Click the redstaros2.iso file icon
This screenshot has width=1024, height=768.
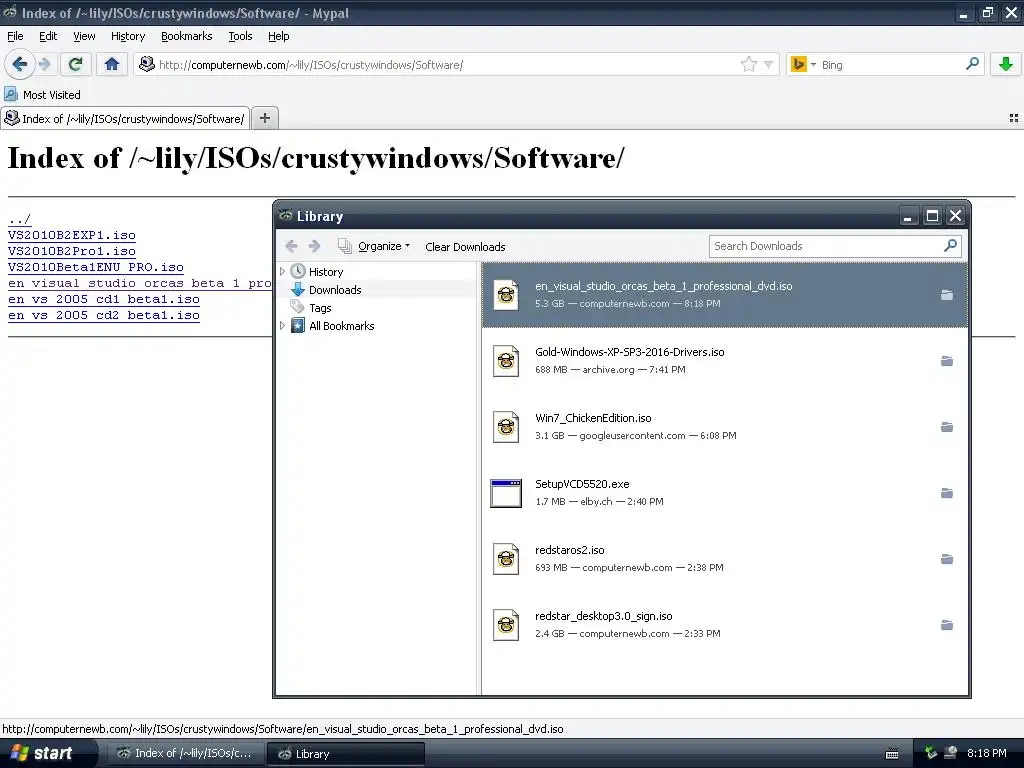(505, 559)
